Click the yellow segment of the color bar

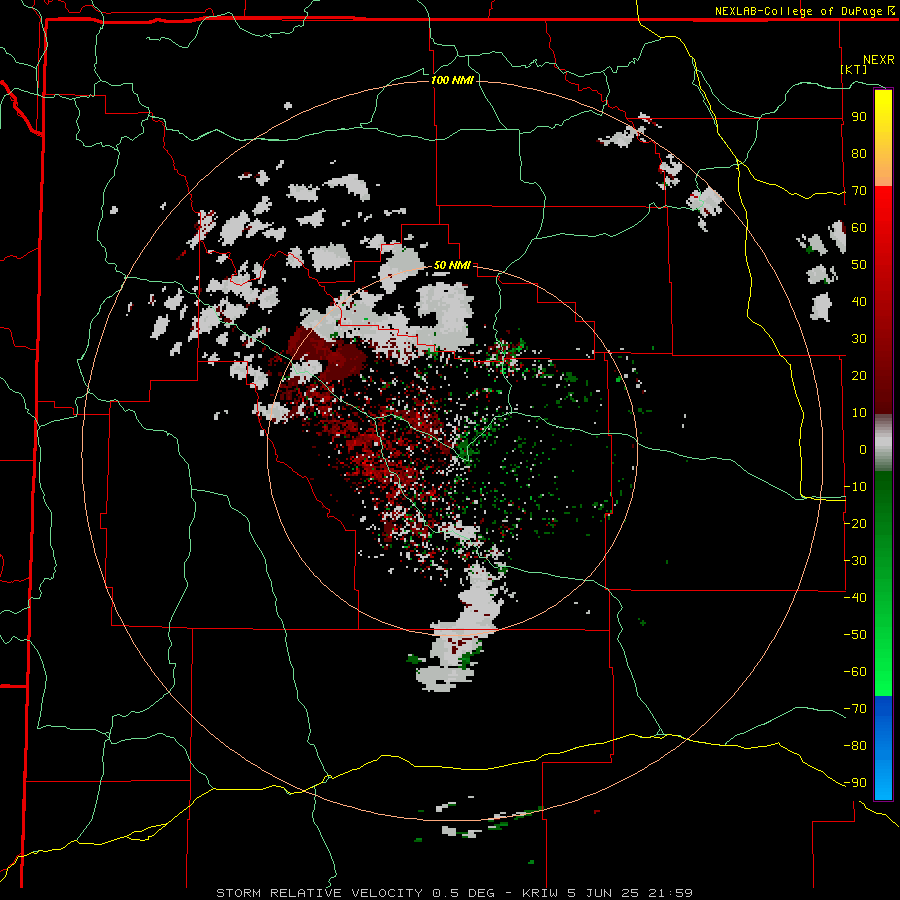pyautogui.click(x=883, y=138)
